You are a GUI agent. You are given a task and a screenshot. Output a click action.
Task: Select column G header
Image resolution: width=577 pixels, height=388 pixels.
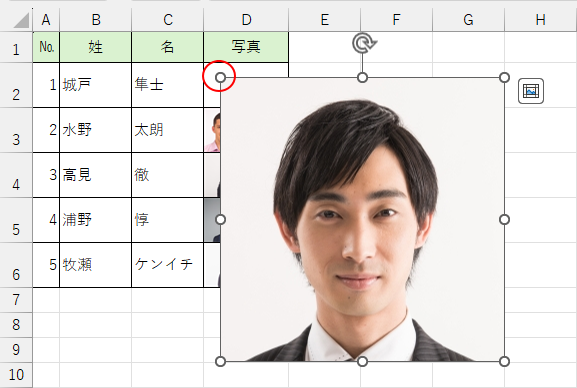click(468, 20)
